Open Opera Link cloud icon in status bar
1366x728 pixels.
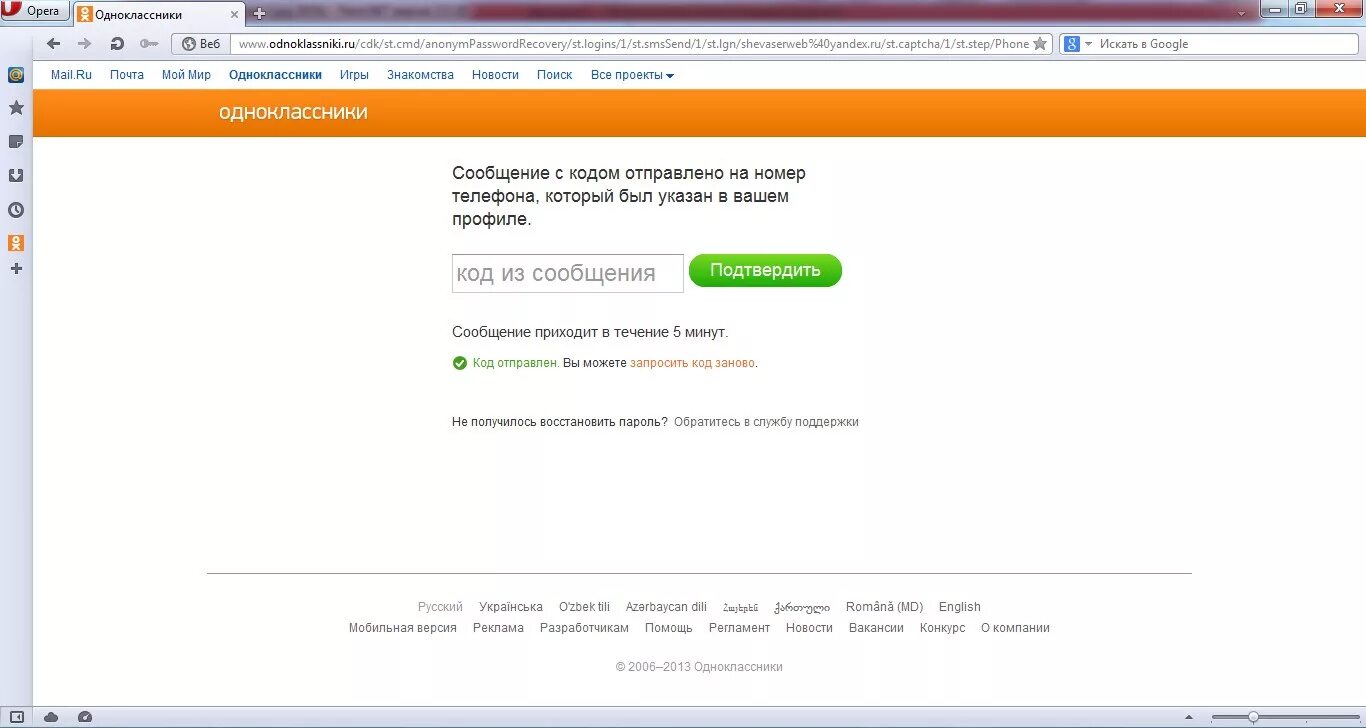click(x=51, y=717)
